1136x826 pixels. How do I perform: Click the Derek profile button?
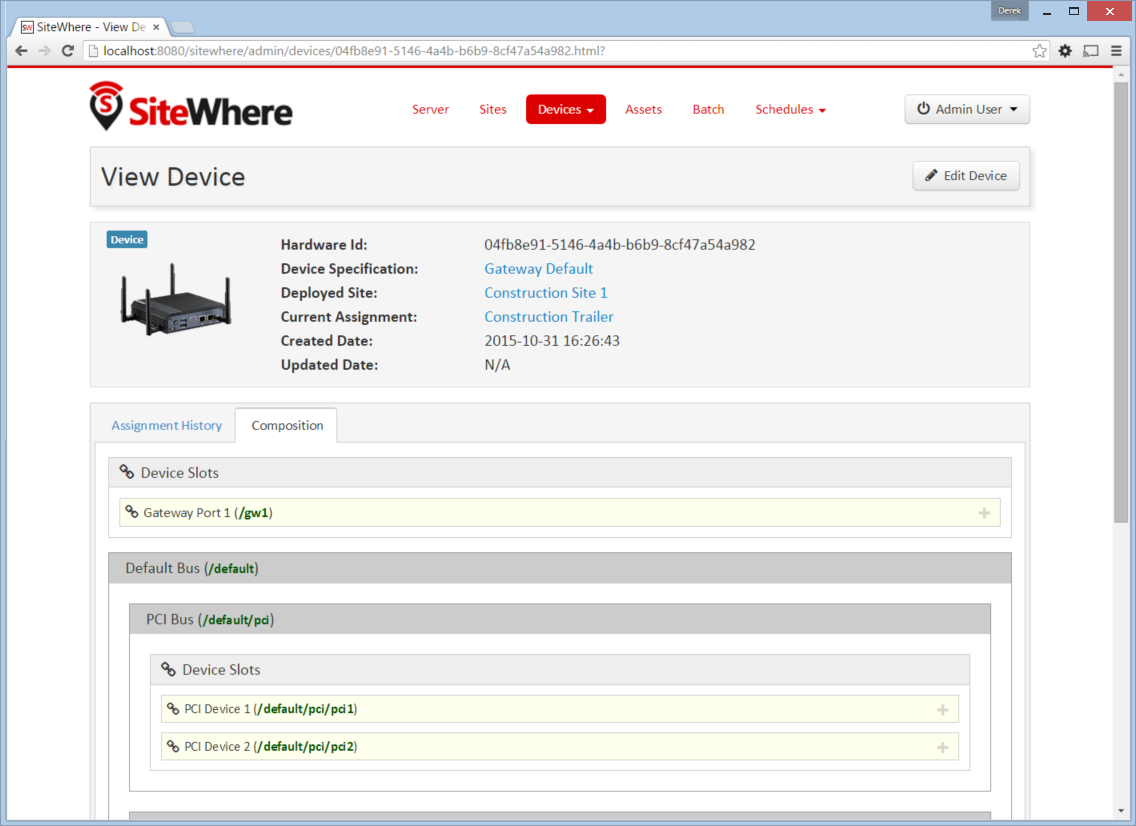(x=1009, y=11)
